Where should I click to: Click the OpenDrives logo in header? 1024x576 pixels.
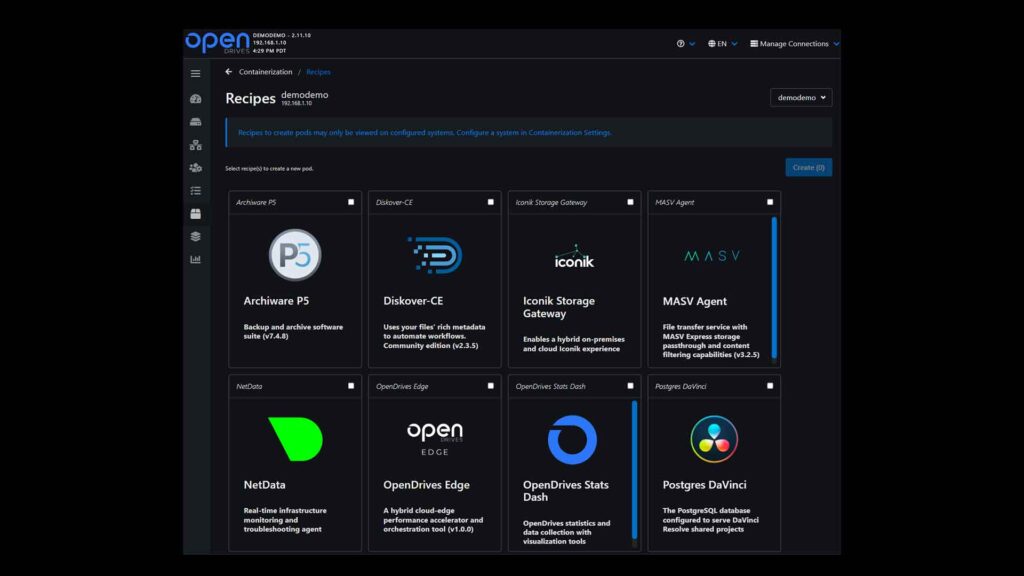coord(217,42)
